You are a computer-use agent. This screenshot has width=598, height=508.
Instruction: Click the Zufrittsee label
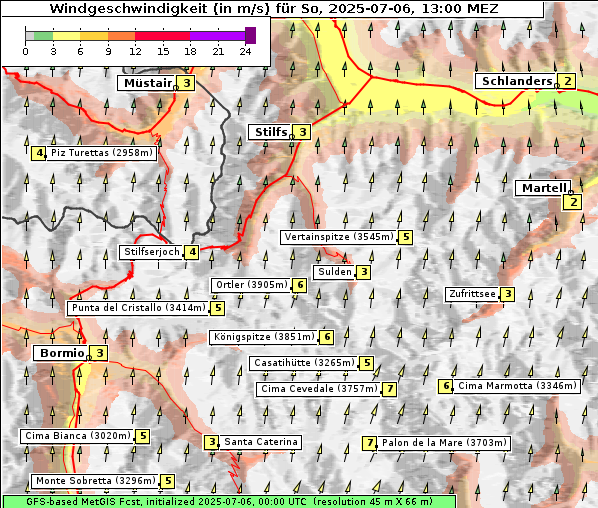tap(472, 294)
